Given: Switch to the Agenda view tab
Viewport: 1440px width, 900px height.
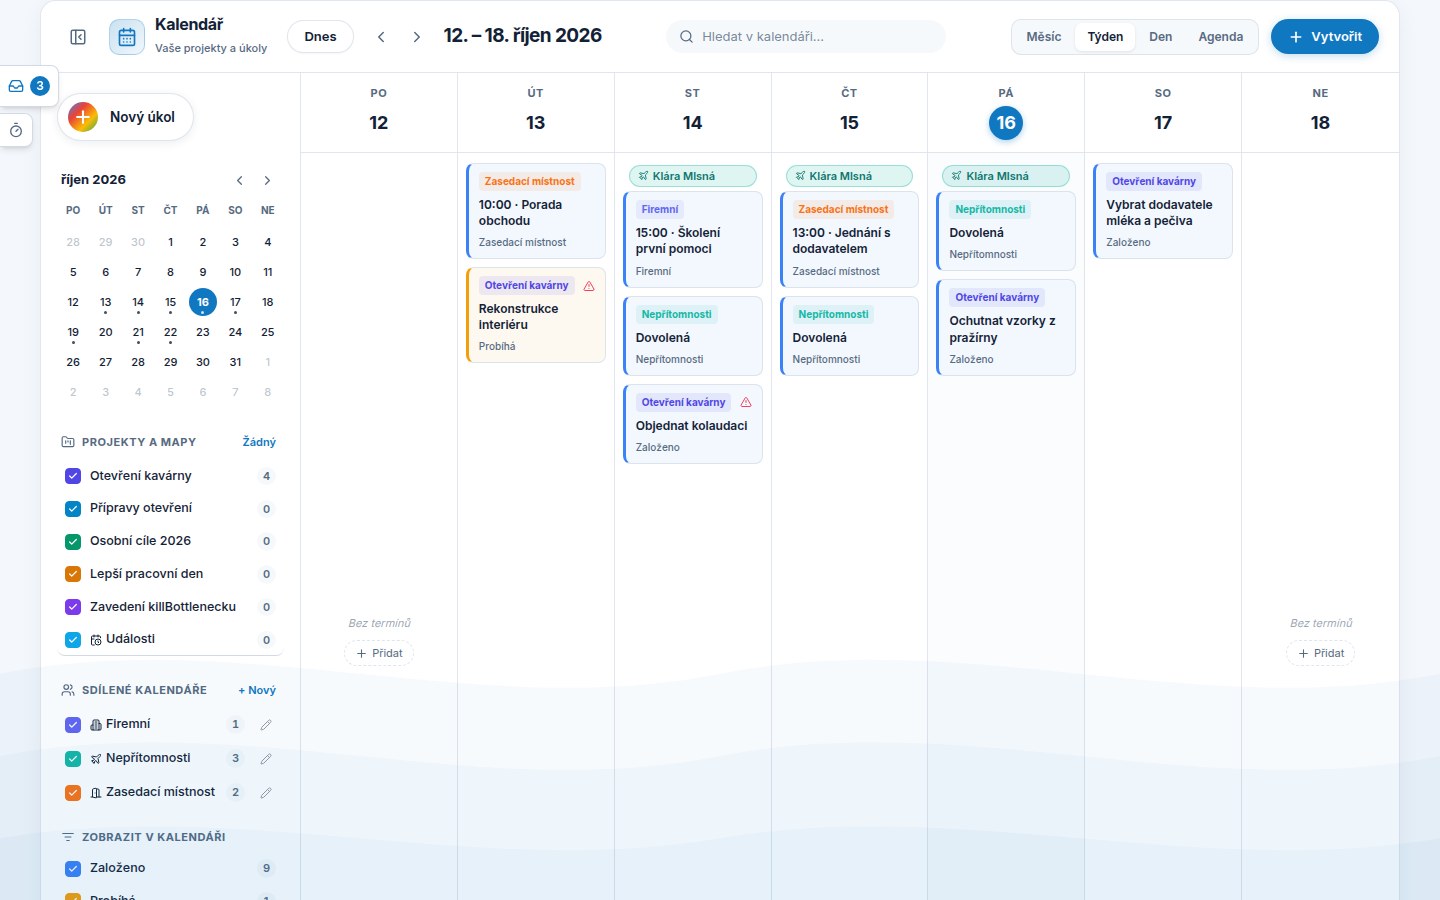Looking at the screenshot, I should point(1221,37).
